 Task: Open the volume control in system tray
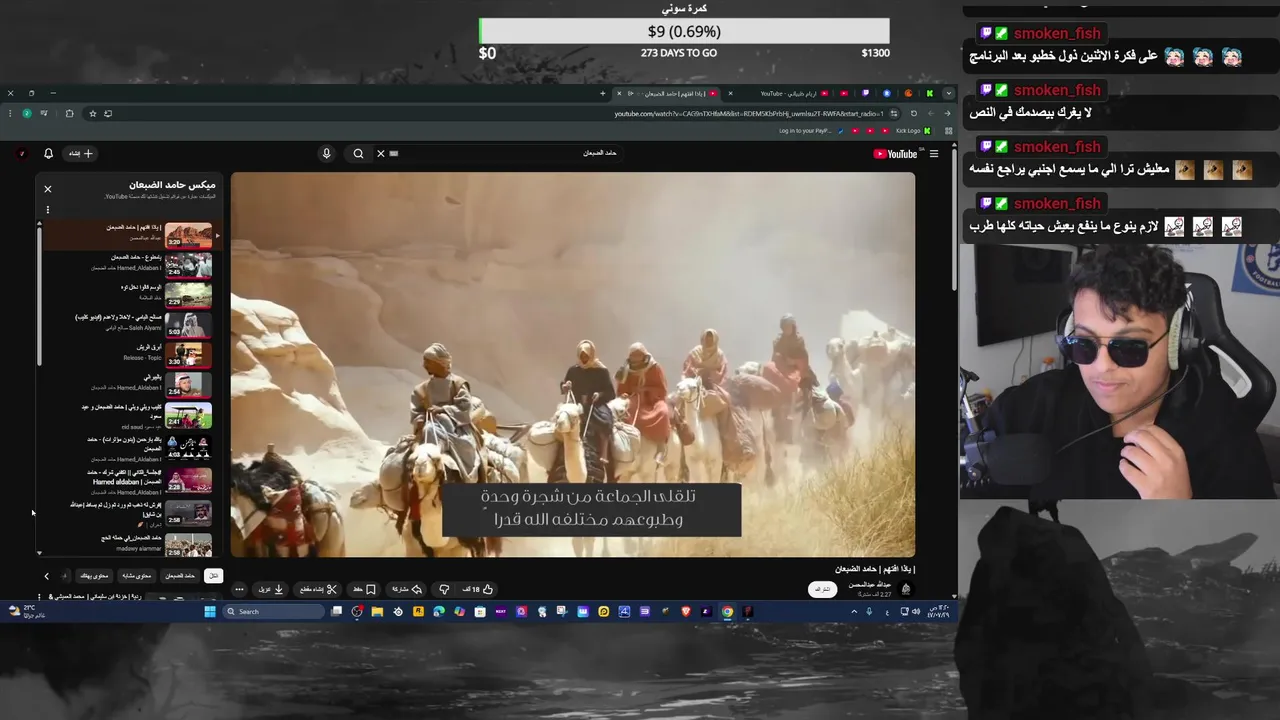pos(916,612)
